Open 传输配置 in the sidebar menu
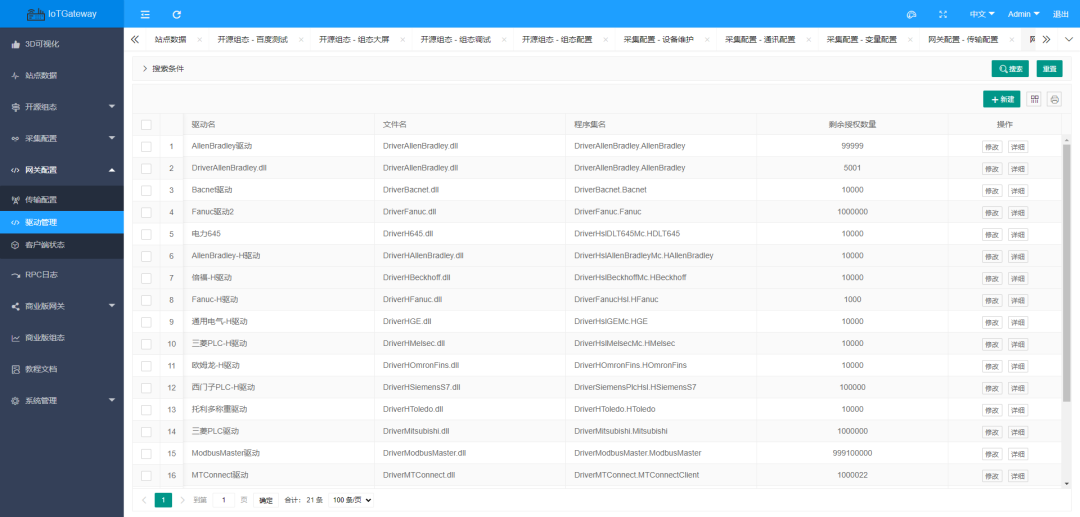Screen dimensions: 1080x517 [41, 200]
